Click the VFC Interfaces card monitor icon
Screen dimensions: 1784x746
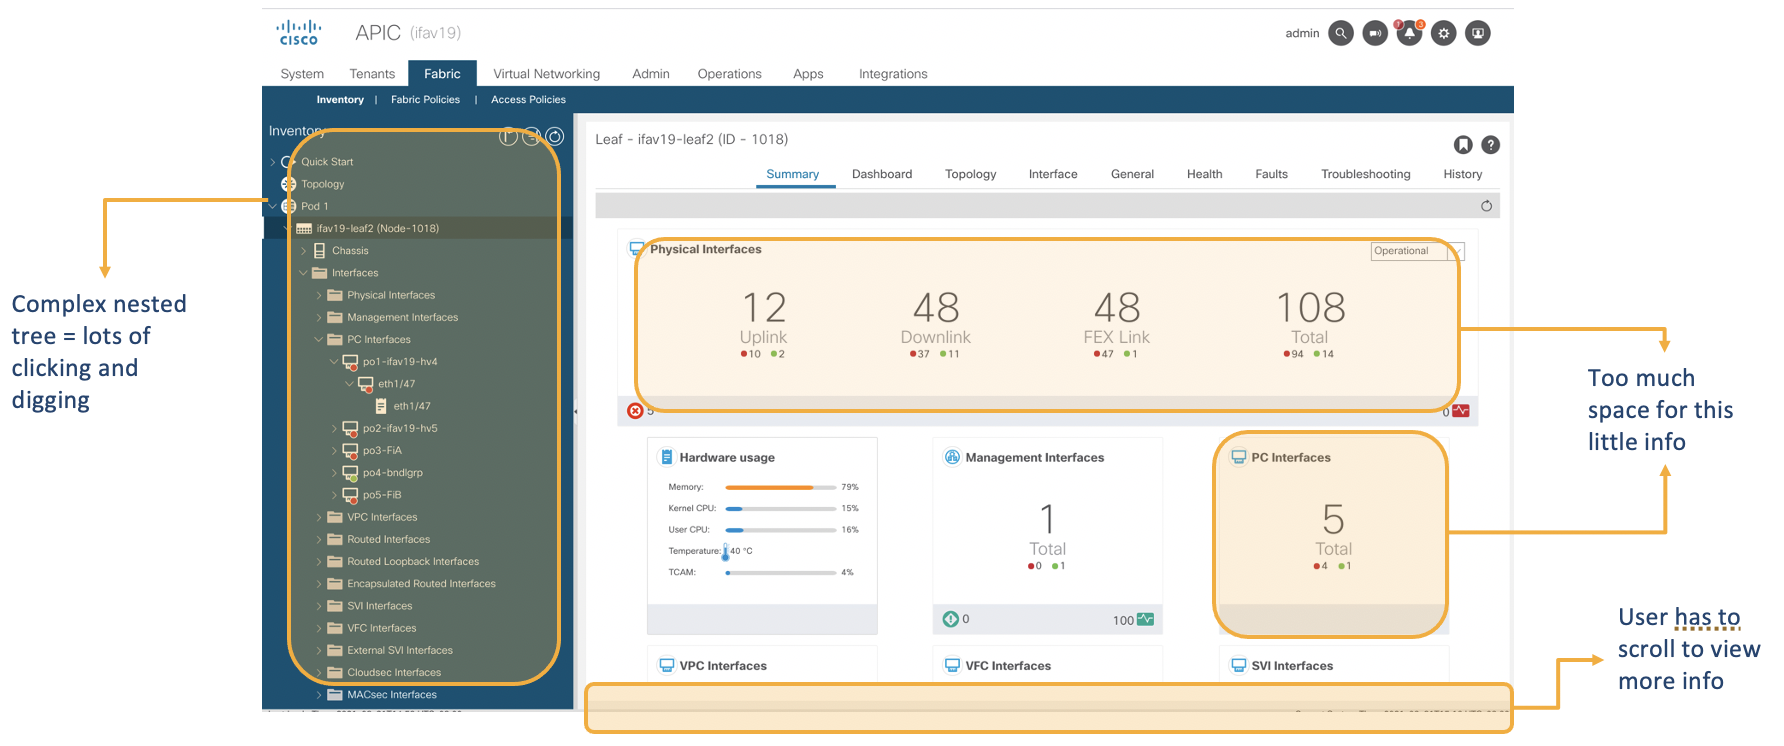tap(952, 665)
